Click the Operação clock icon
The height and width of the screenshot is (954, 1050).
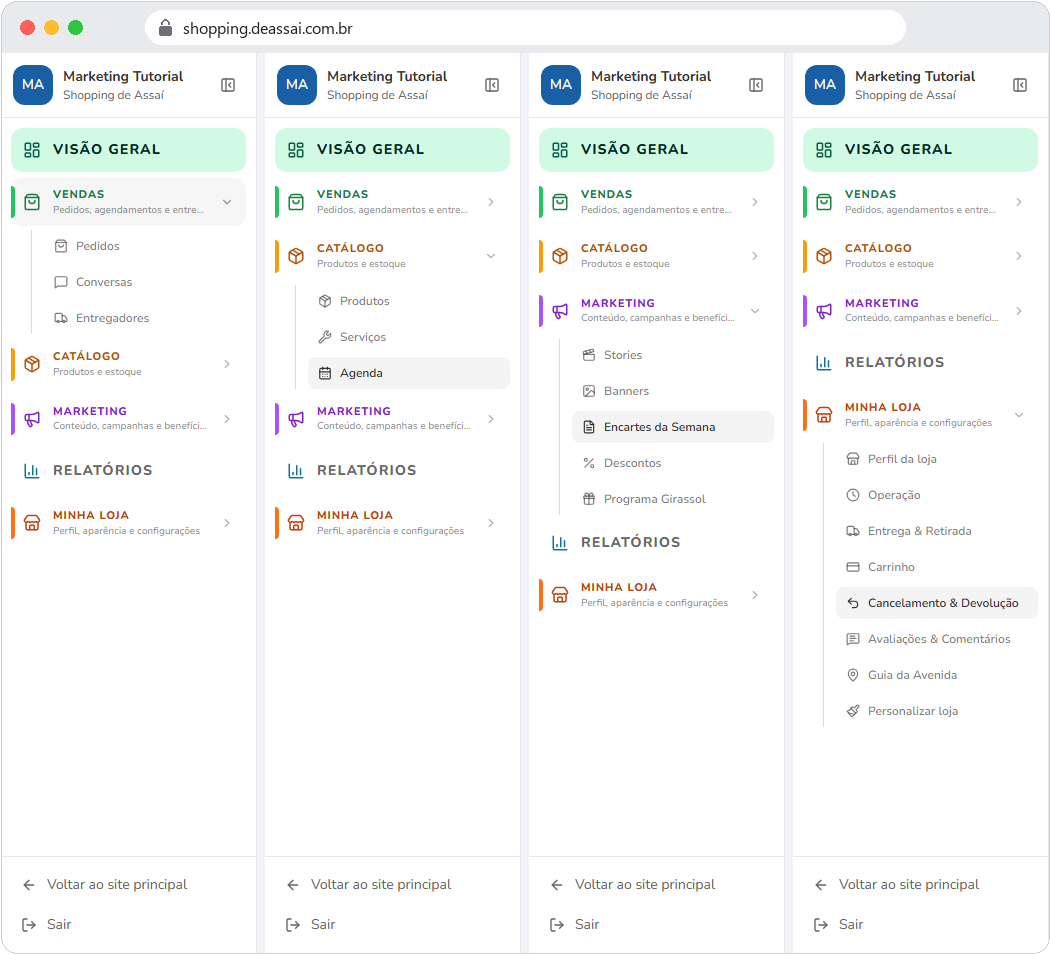point(852,495)
